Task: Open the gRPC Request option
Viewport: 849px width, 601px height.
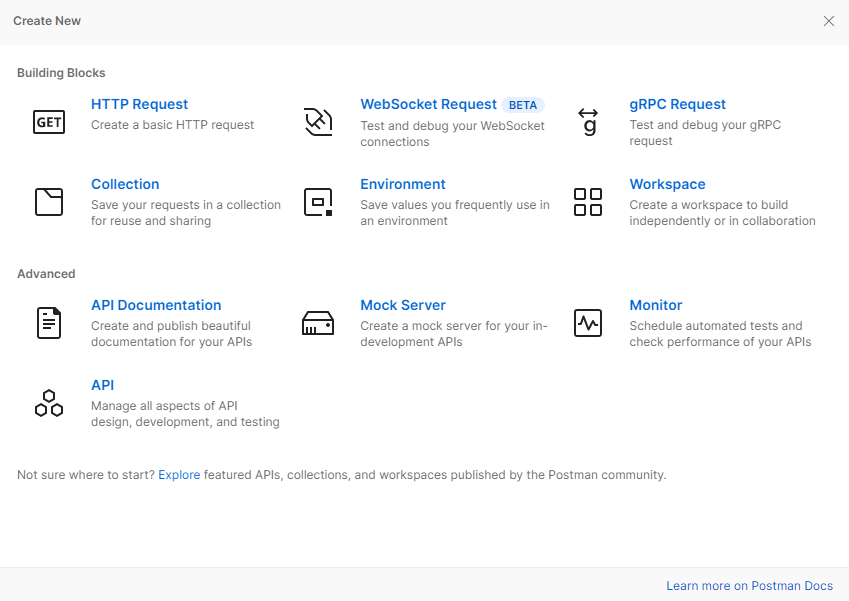Action: pyautogui.click(x=677, y=104)
